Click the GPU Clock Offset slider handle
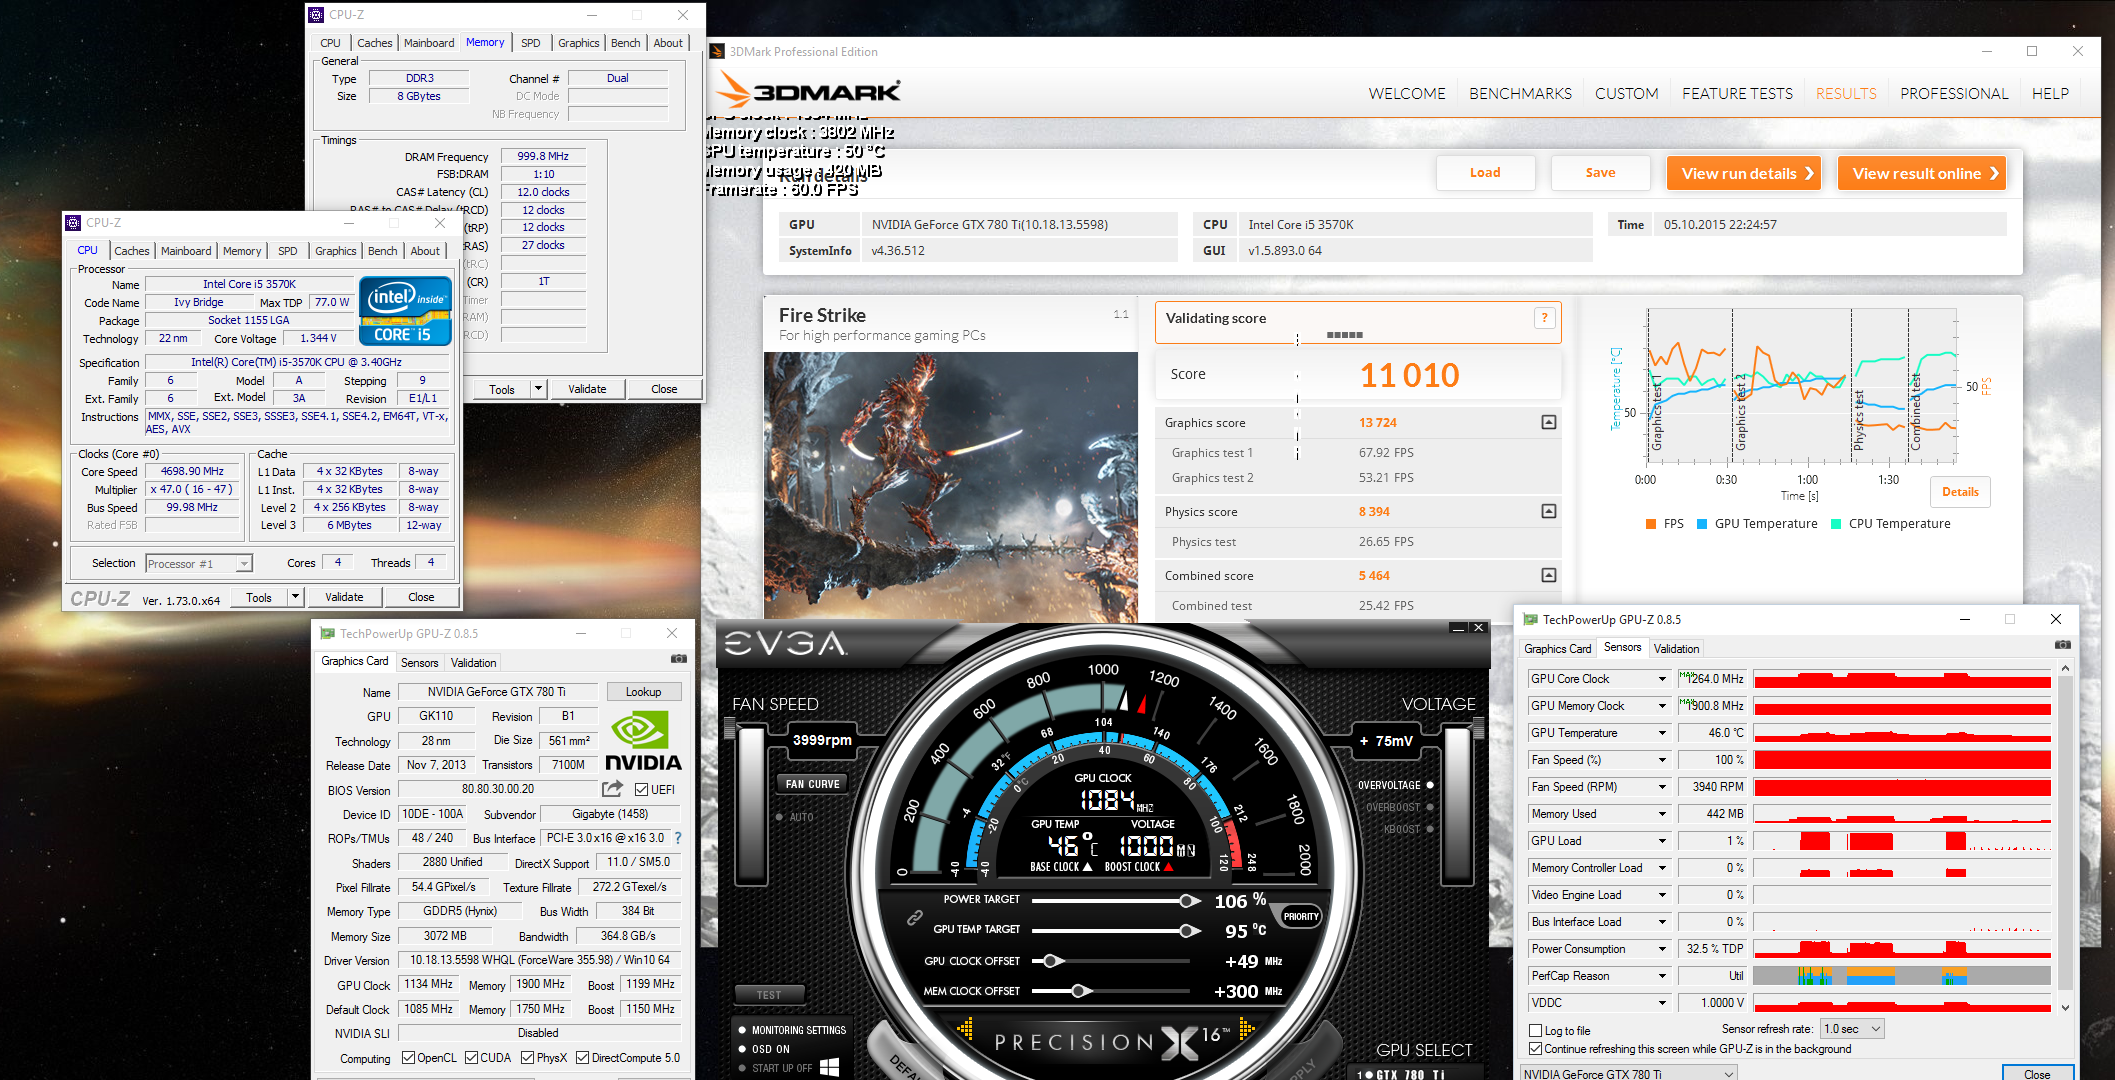The width and height of the screenshot is (2115, 1080). click(x=1050, y=961)
